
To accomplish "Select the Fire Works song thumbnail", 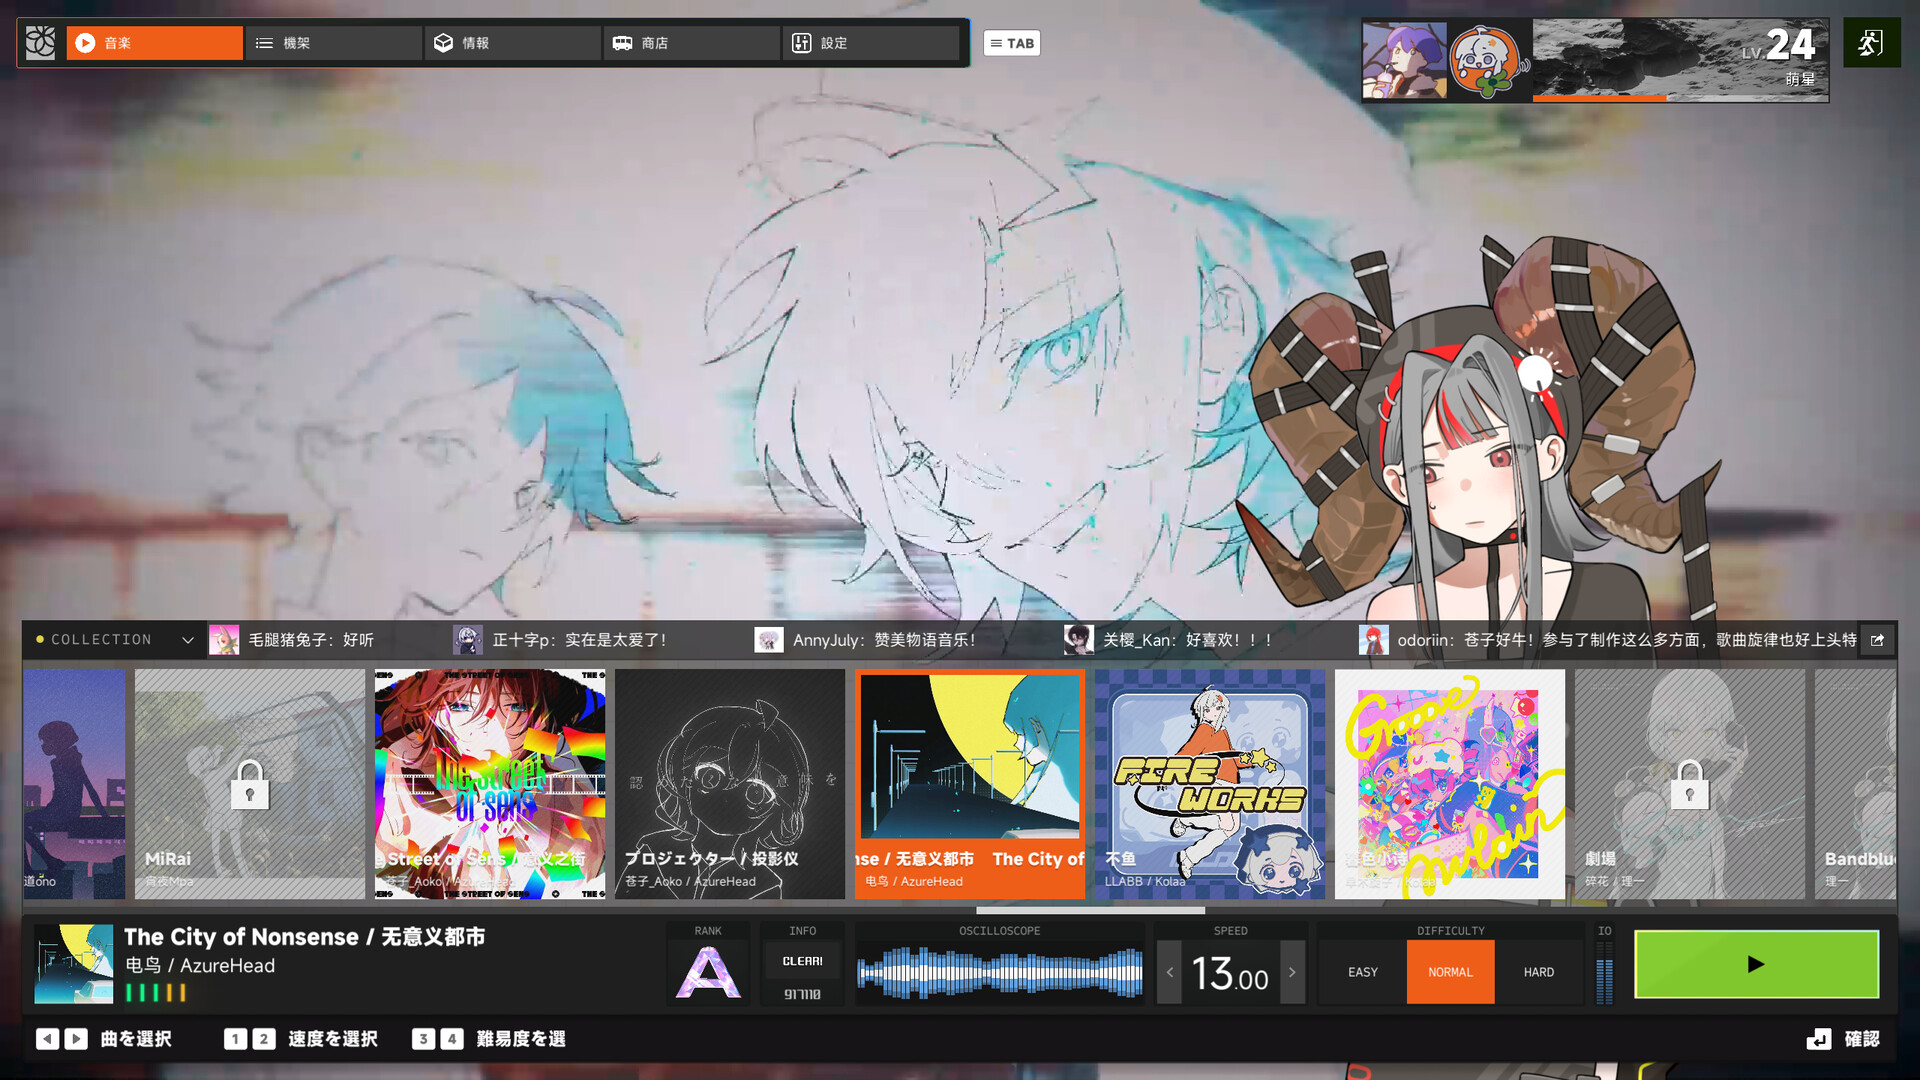I will (1209, 783).
